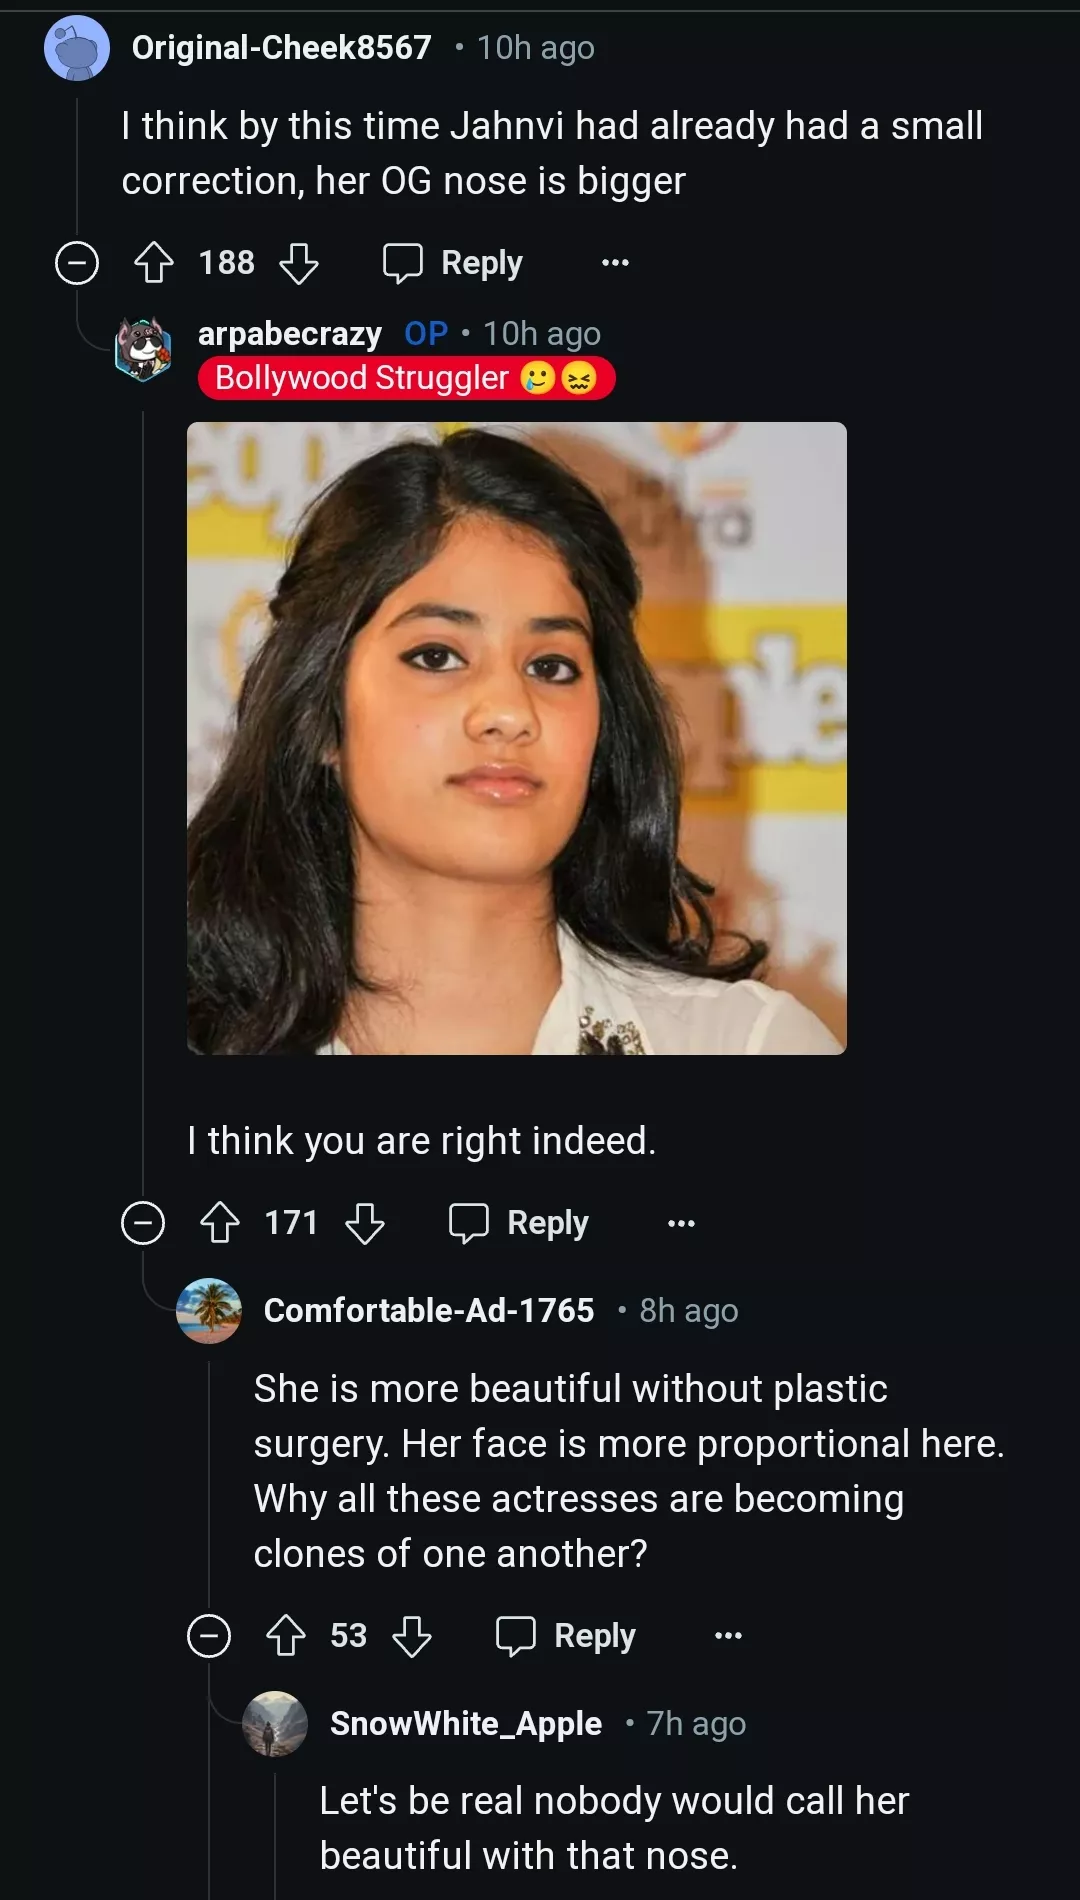Open arpabecrazy's avatar icon
This screenshot has width=1080, height=1900.
[144, 349]
